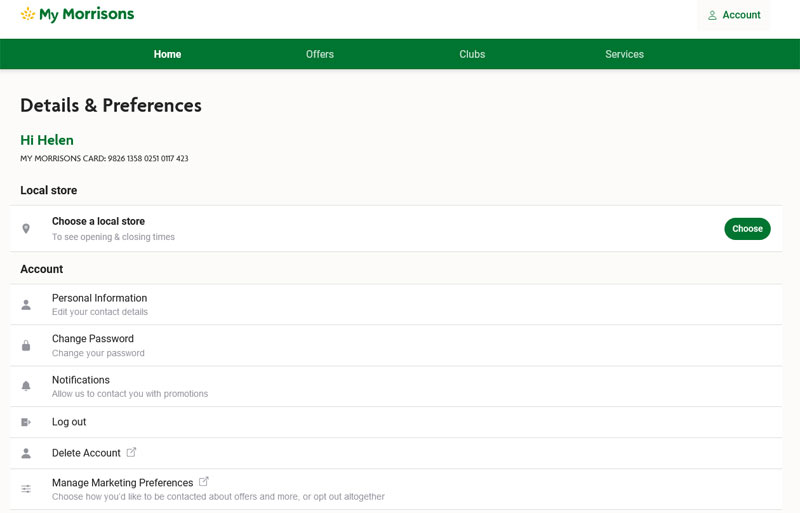Click 'Choose how you'd like to be contacted' text
Viewport: 800px width, 513px height.
click(x=218, y=497)
